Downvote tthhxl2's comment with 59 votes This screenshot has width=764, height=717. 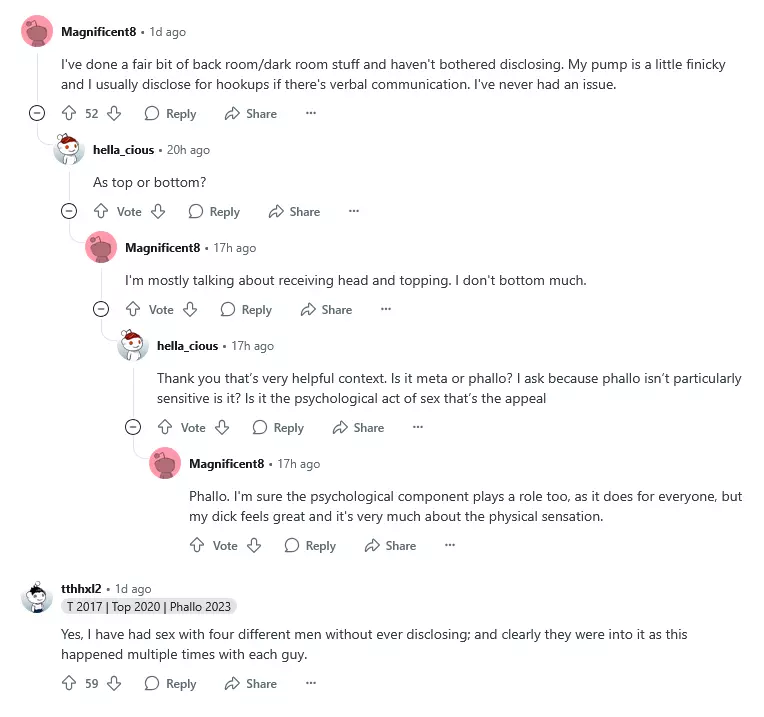coord(114,684)
